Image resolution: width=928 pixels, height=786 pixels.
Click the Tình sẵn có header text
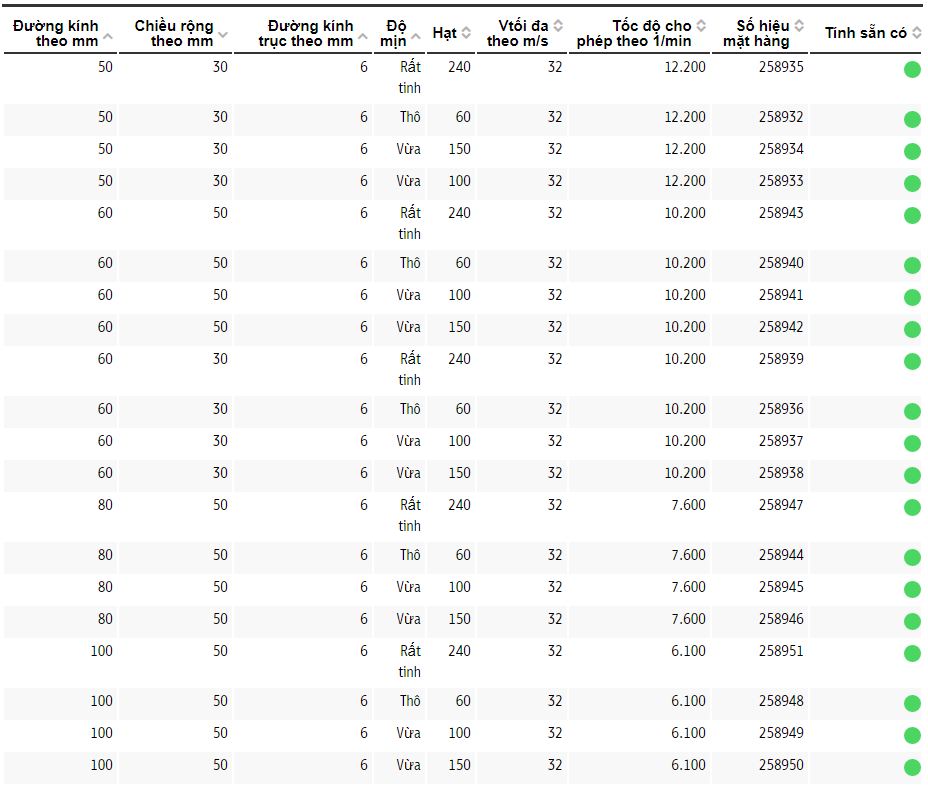pyautogui.click(x=865, y=33)
